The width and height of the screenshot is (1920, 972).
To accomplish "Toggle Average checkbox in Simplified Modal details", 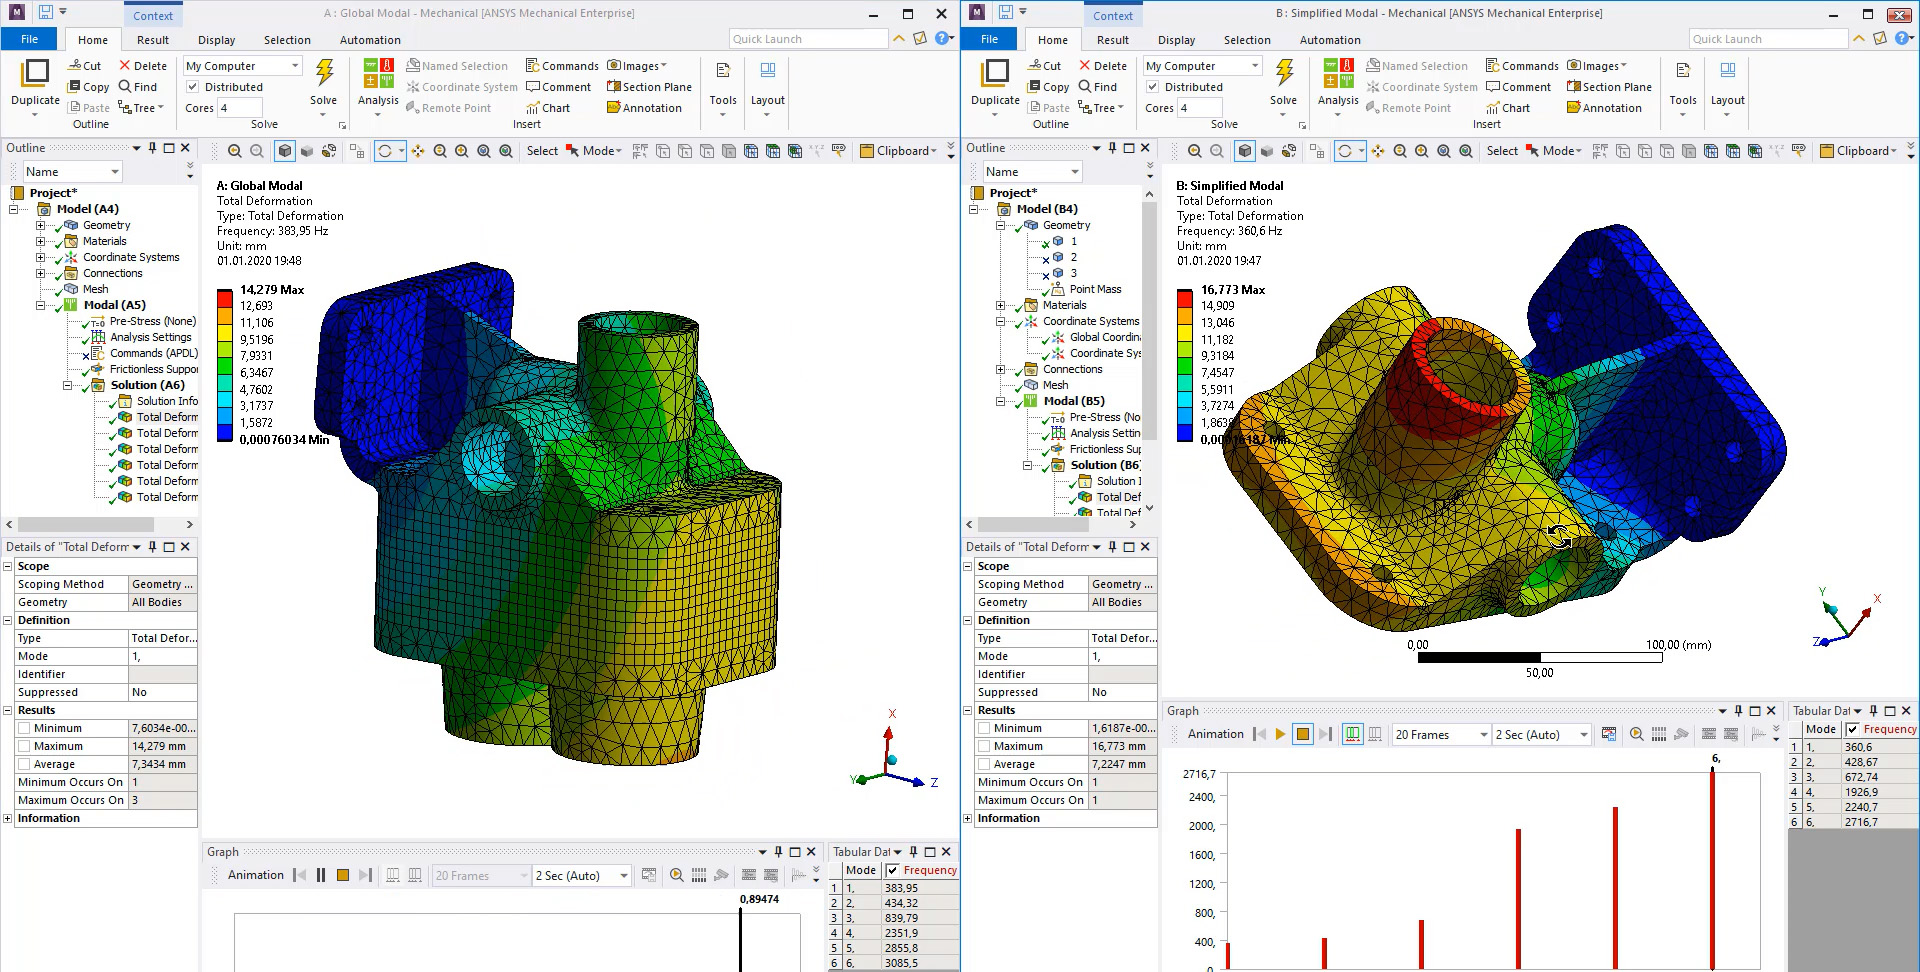I will tap(984, 765).
